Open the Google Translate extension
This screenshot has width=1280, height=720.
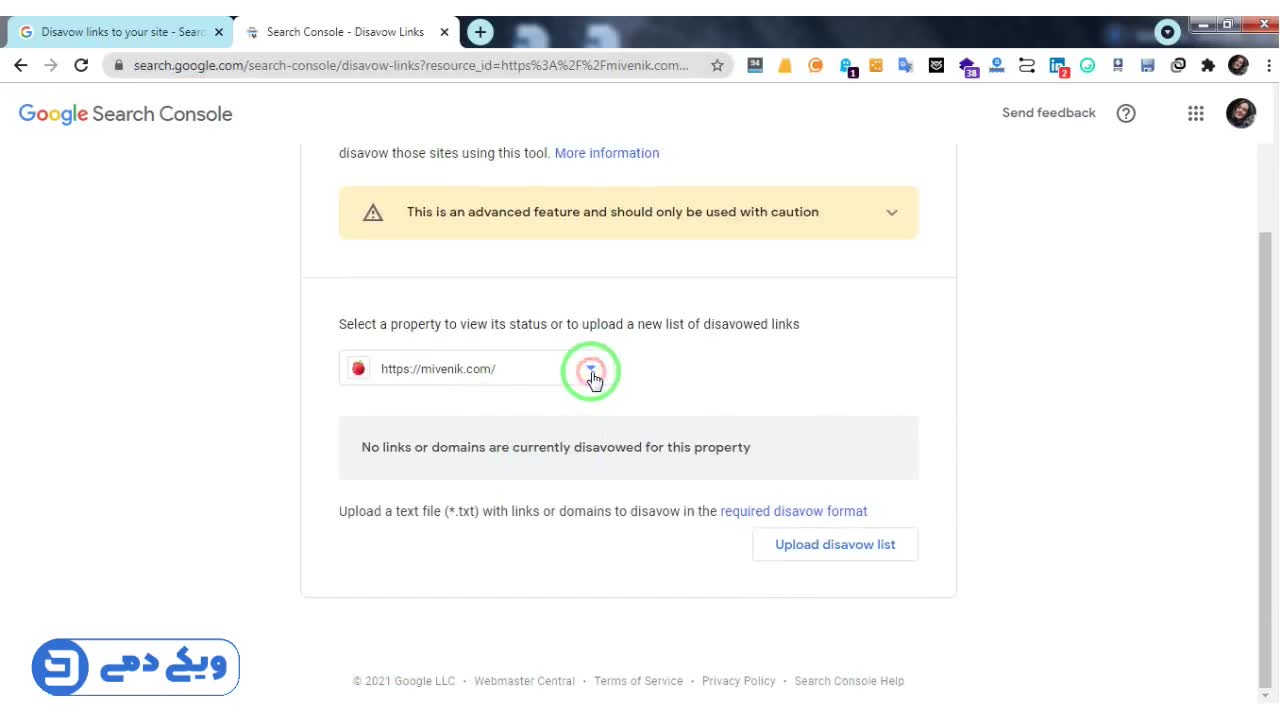coord(905,65)
